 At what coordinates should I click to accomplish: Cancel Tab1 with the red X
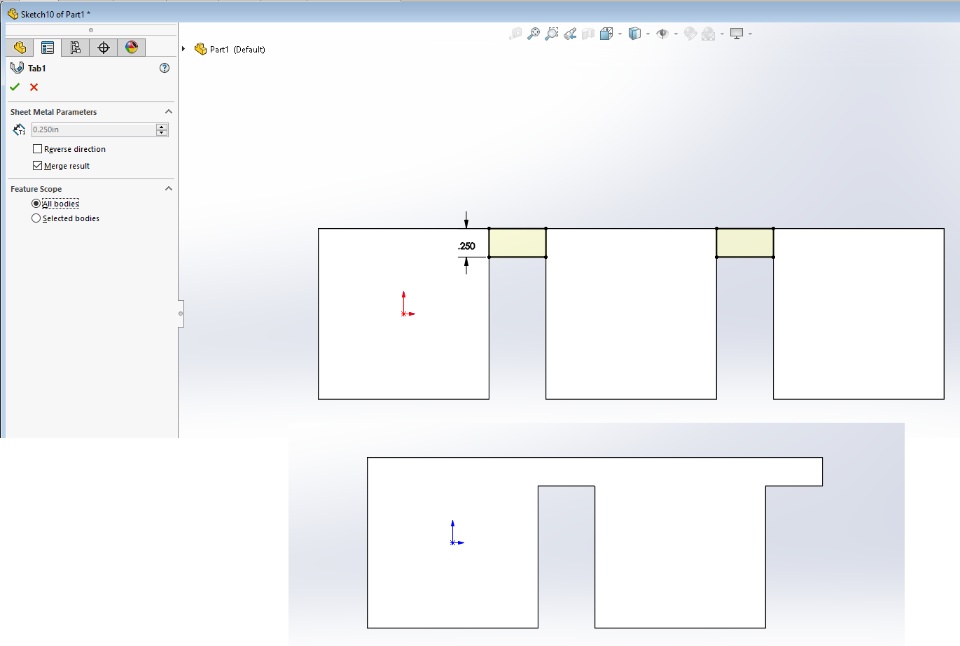point(34,87)
